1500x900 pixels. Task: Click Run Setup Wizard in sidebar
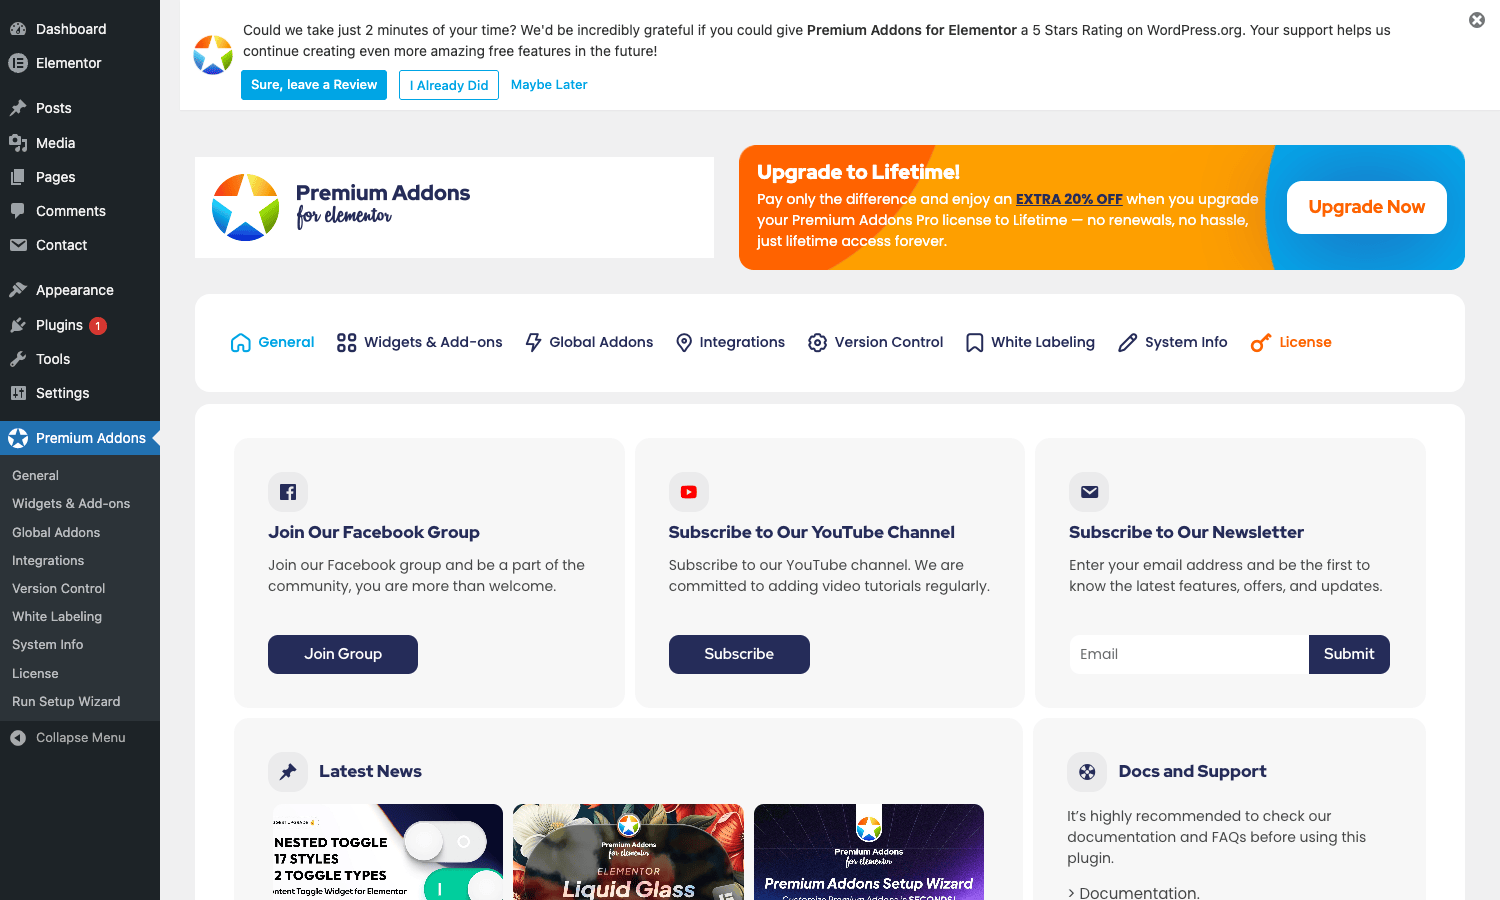point(66,702)
